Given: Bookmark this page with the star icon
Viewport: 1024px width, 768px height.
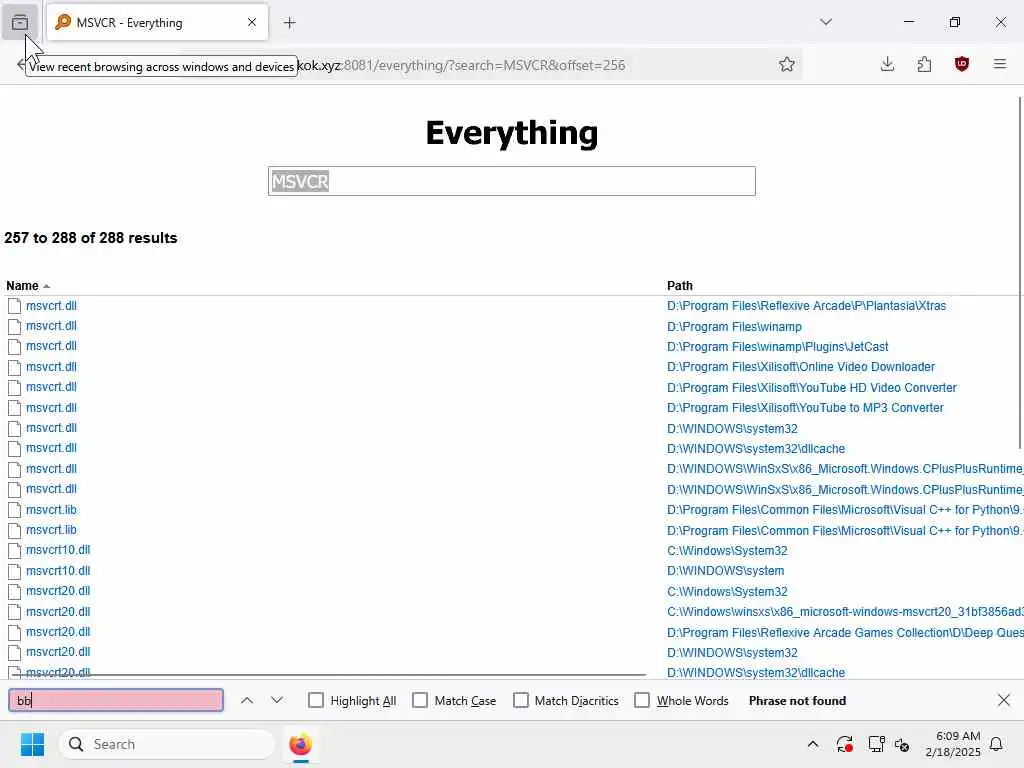Looking at the screenshot, I should pos(786,64).
